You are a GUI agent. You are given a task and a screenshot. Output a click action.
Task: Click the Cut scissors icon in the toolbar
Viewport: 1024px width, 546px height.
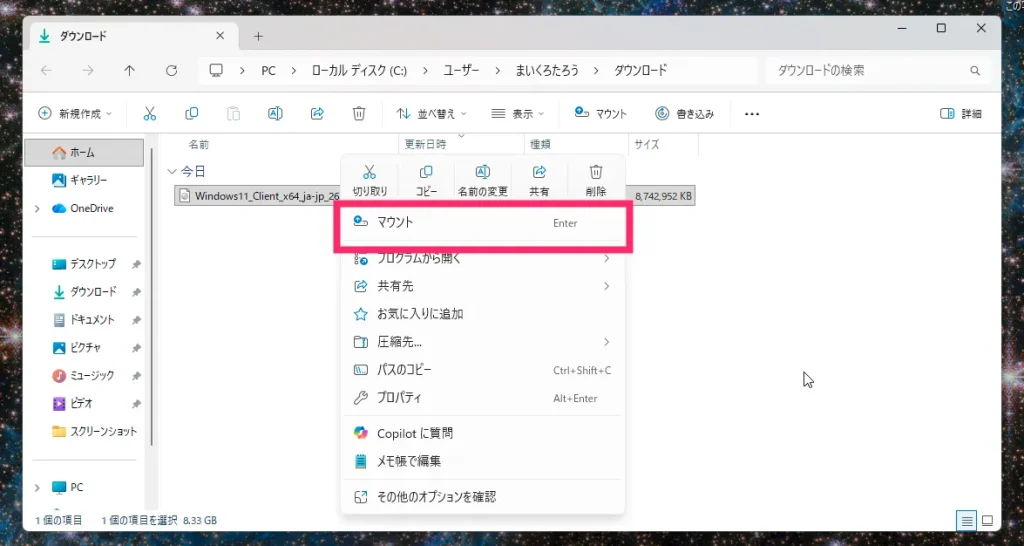[x=150, y=114]
